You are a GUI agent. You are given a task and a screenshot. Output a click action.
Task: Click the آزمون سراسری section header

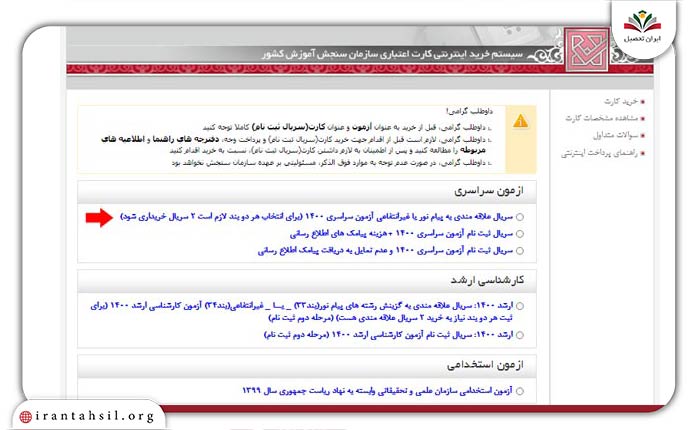coord(307,192)
